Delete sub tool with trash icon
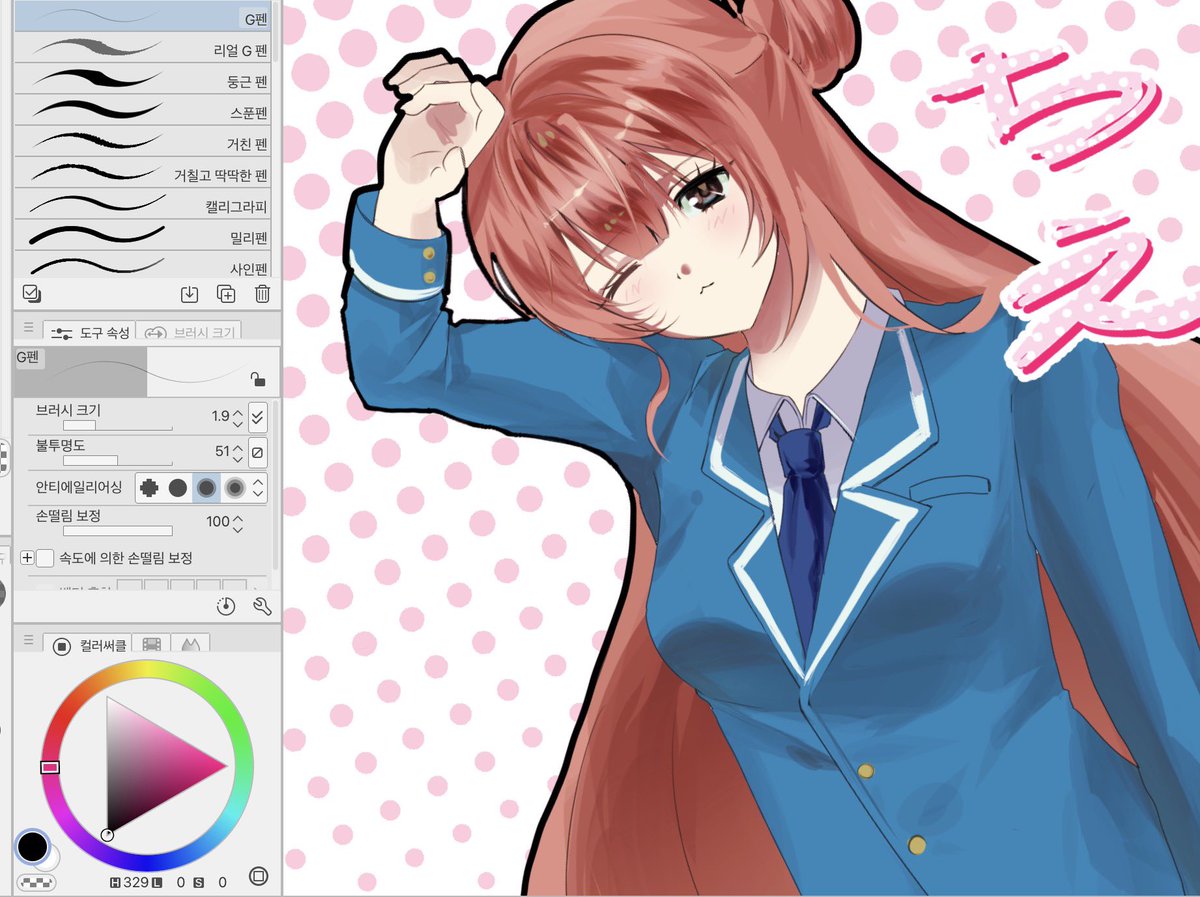The width and height of the screenshot is (1200, 897). 262,294
